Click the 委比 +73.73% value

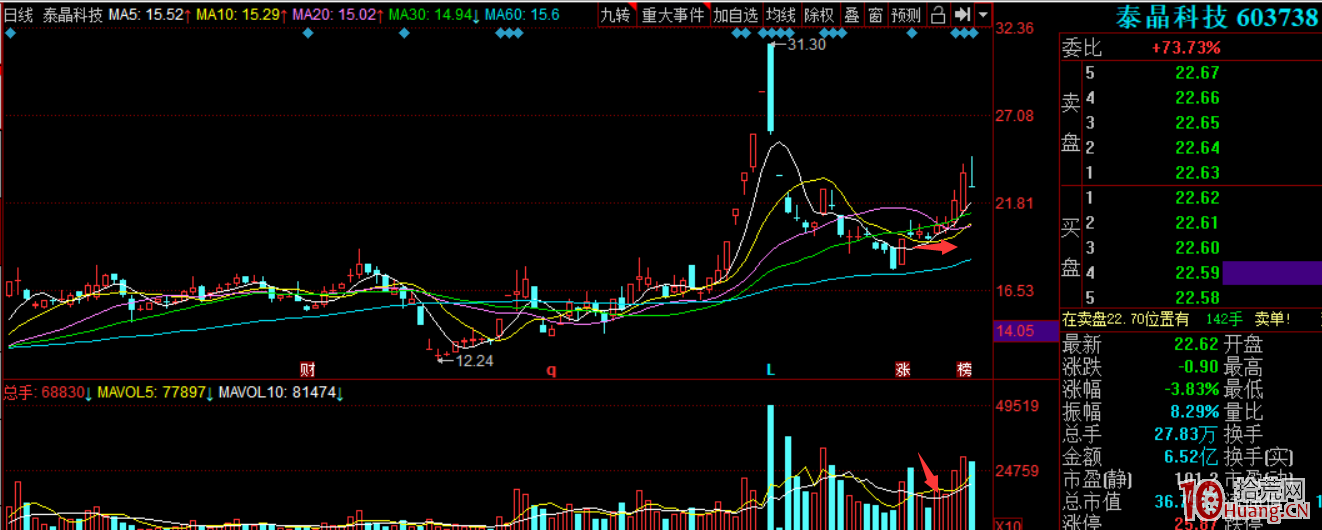1185,48
